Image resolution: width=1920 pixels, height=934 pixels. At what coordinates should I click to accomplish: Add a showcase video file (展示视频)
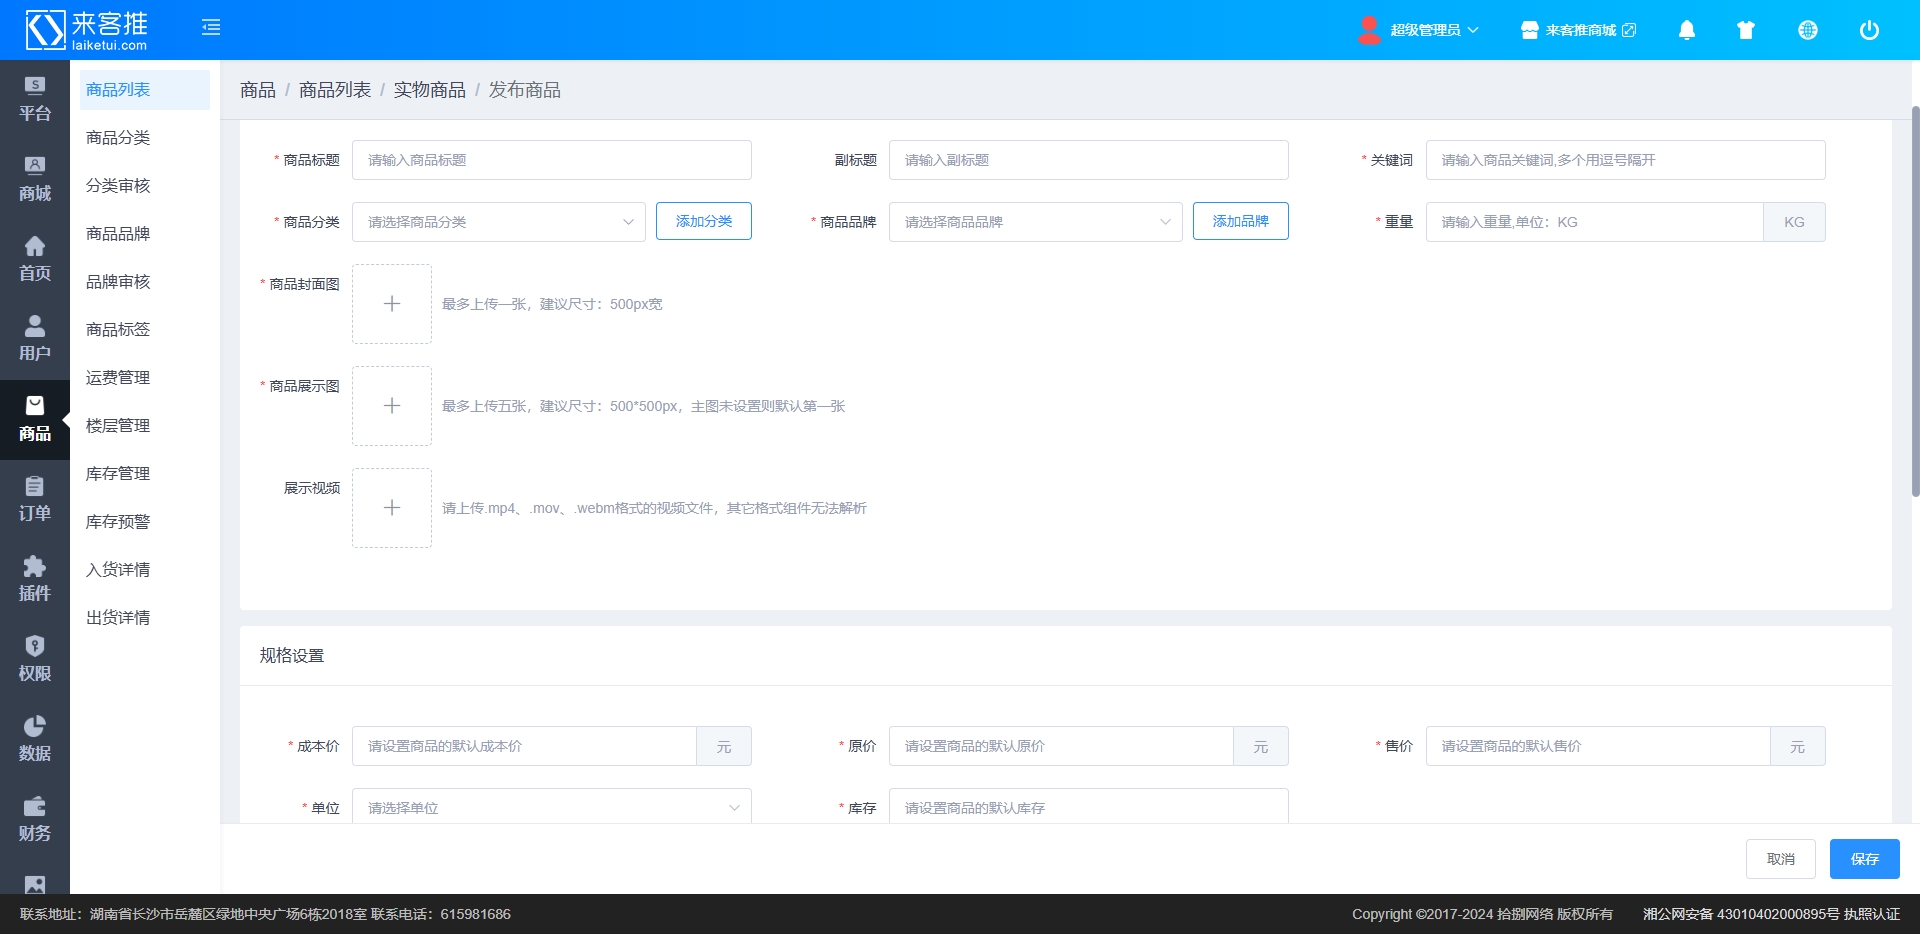[392, 508]
